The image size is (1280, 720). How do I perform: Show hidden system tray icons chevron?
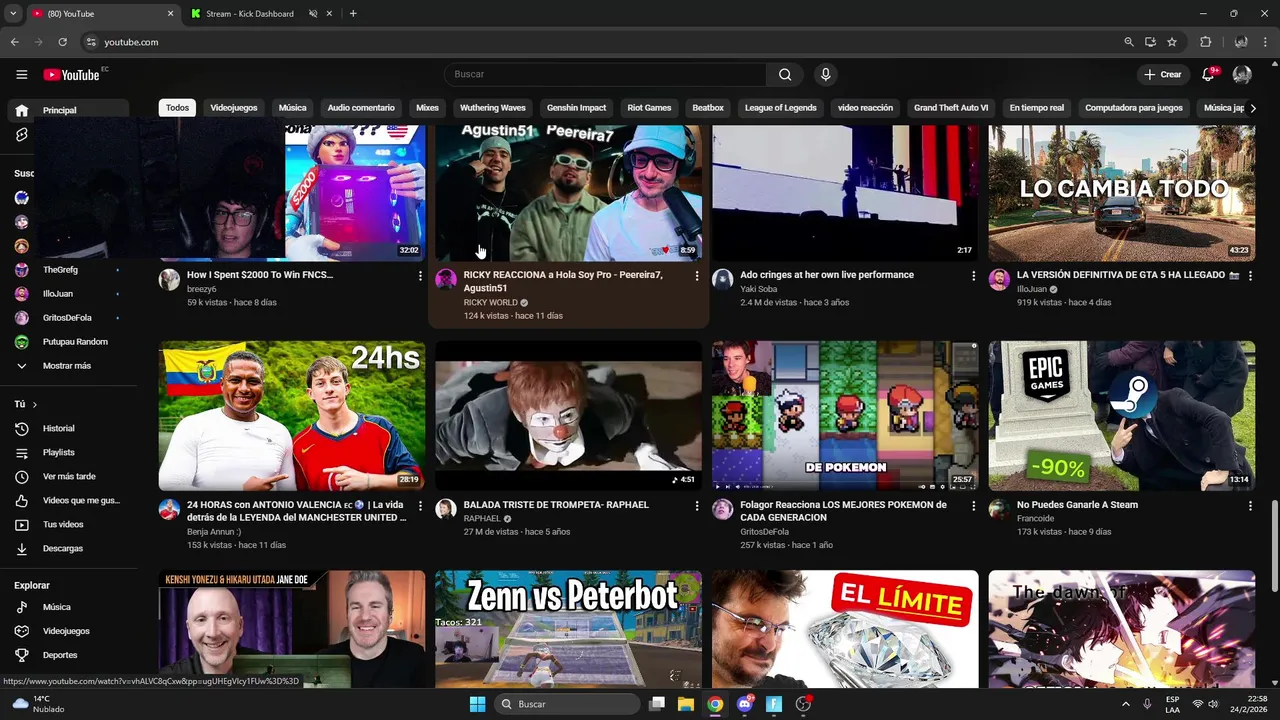[1125, 704]
